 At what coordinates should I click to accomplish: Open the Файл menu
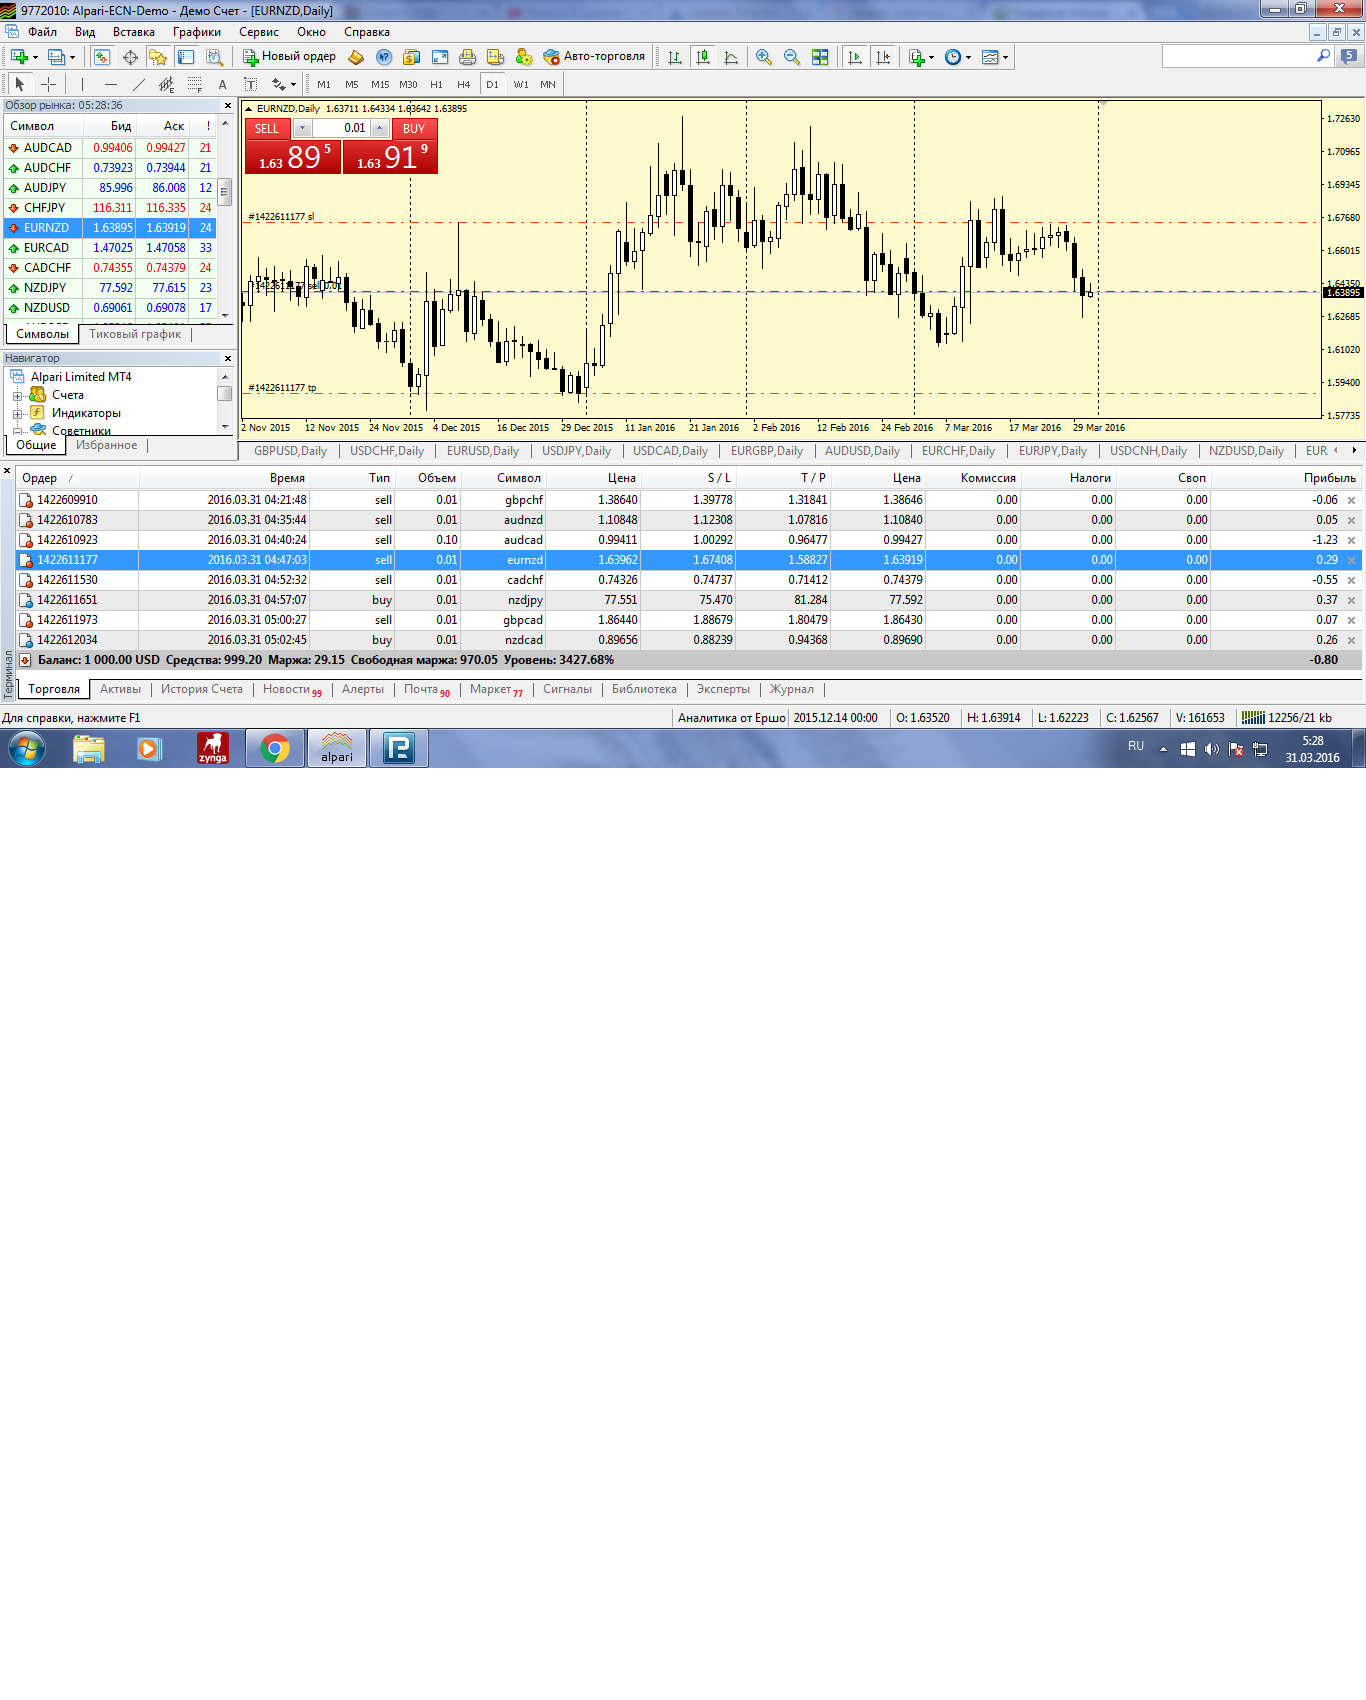click(42, 32)
